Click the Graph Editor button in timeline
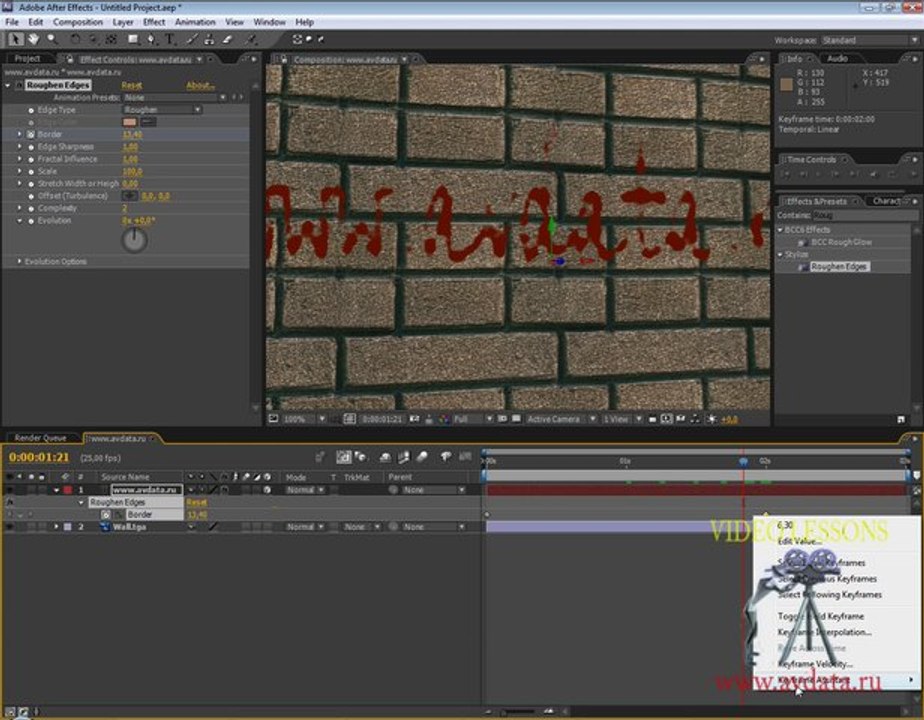Image resolution: width=924 pixels, height=720 pixels. click(x=466, y=457)
